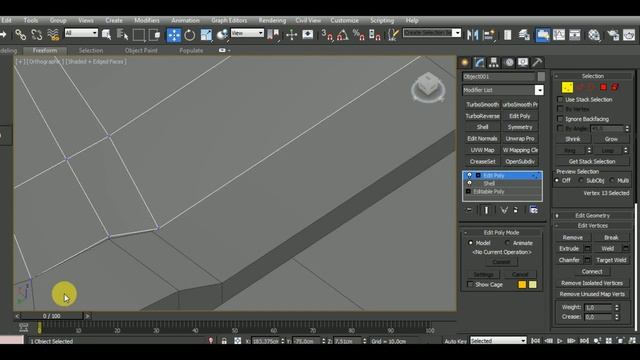Viewport: 640px width, 360px height.
Task: Toggle visibility eye of Shell modifier
Action: [x=469, y=183]
